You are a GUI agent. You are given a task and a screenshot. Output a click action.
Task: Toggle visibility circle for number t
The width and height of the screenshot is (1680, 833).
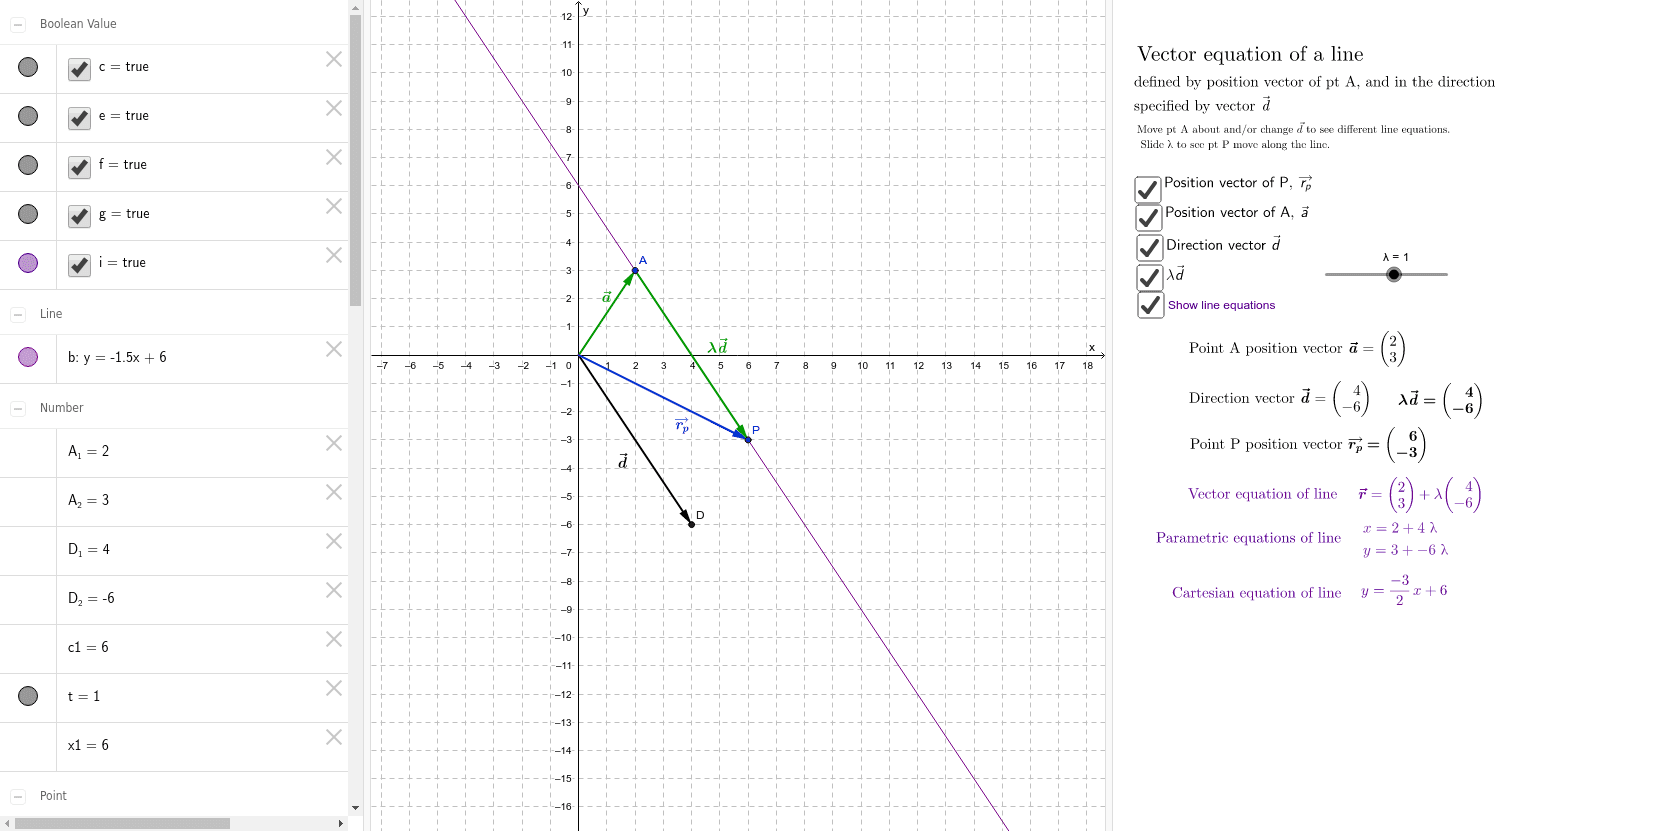tap(28, 696)
